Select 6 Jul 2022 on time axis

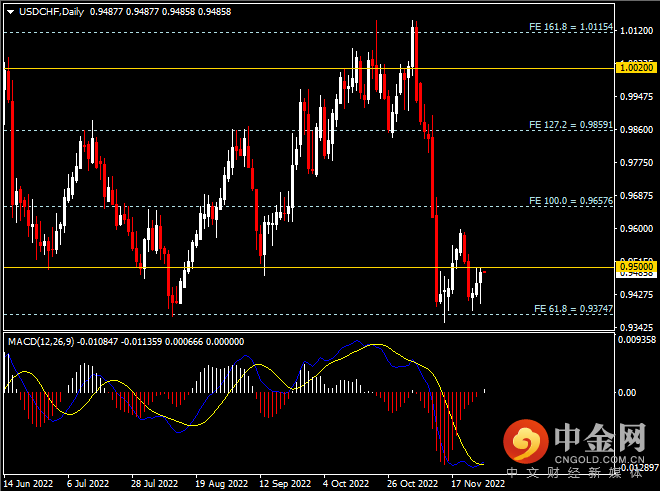click(x=88, y=481)
